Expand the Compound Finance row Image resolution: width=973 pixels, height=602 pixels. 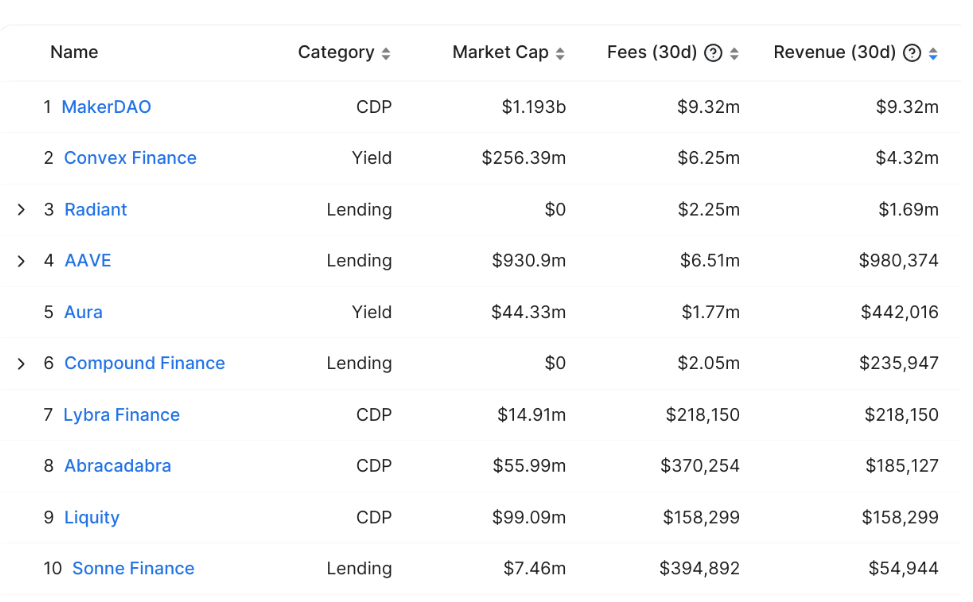(21, 364)
